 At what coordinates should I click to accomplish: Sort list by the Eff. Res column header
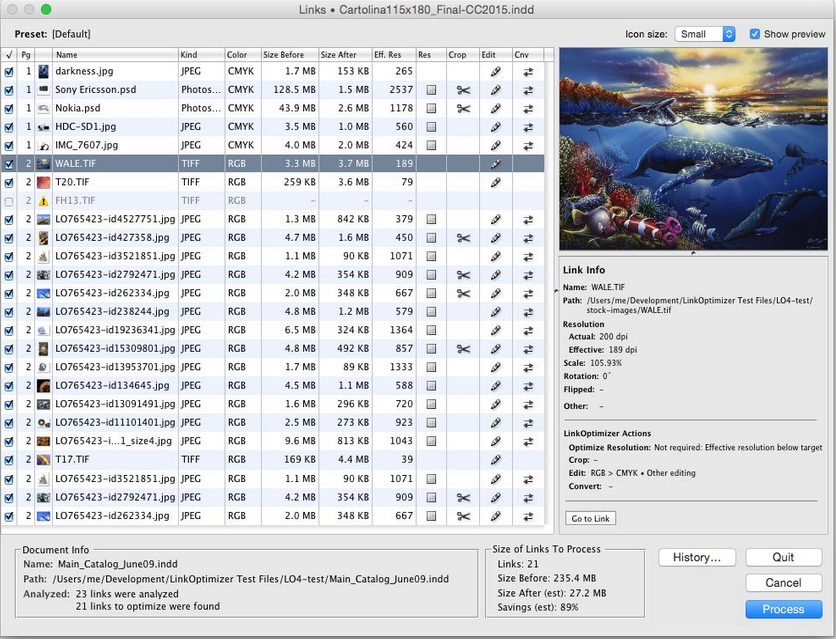pos(393,54)
